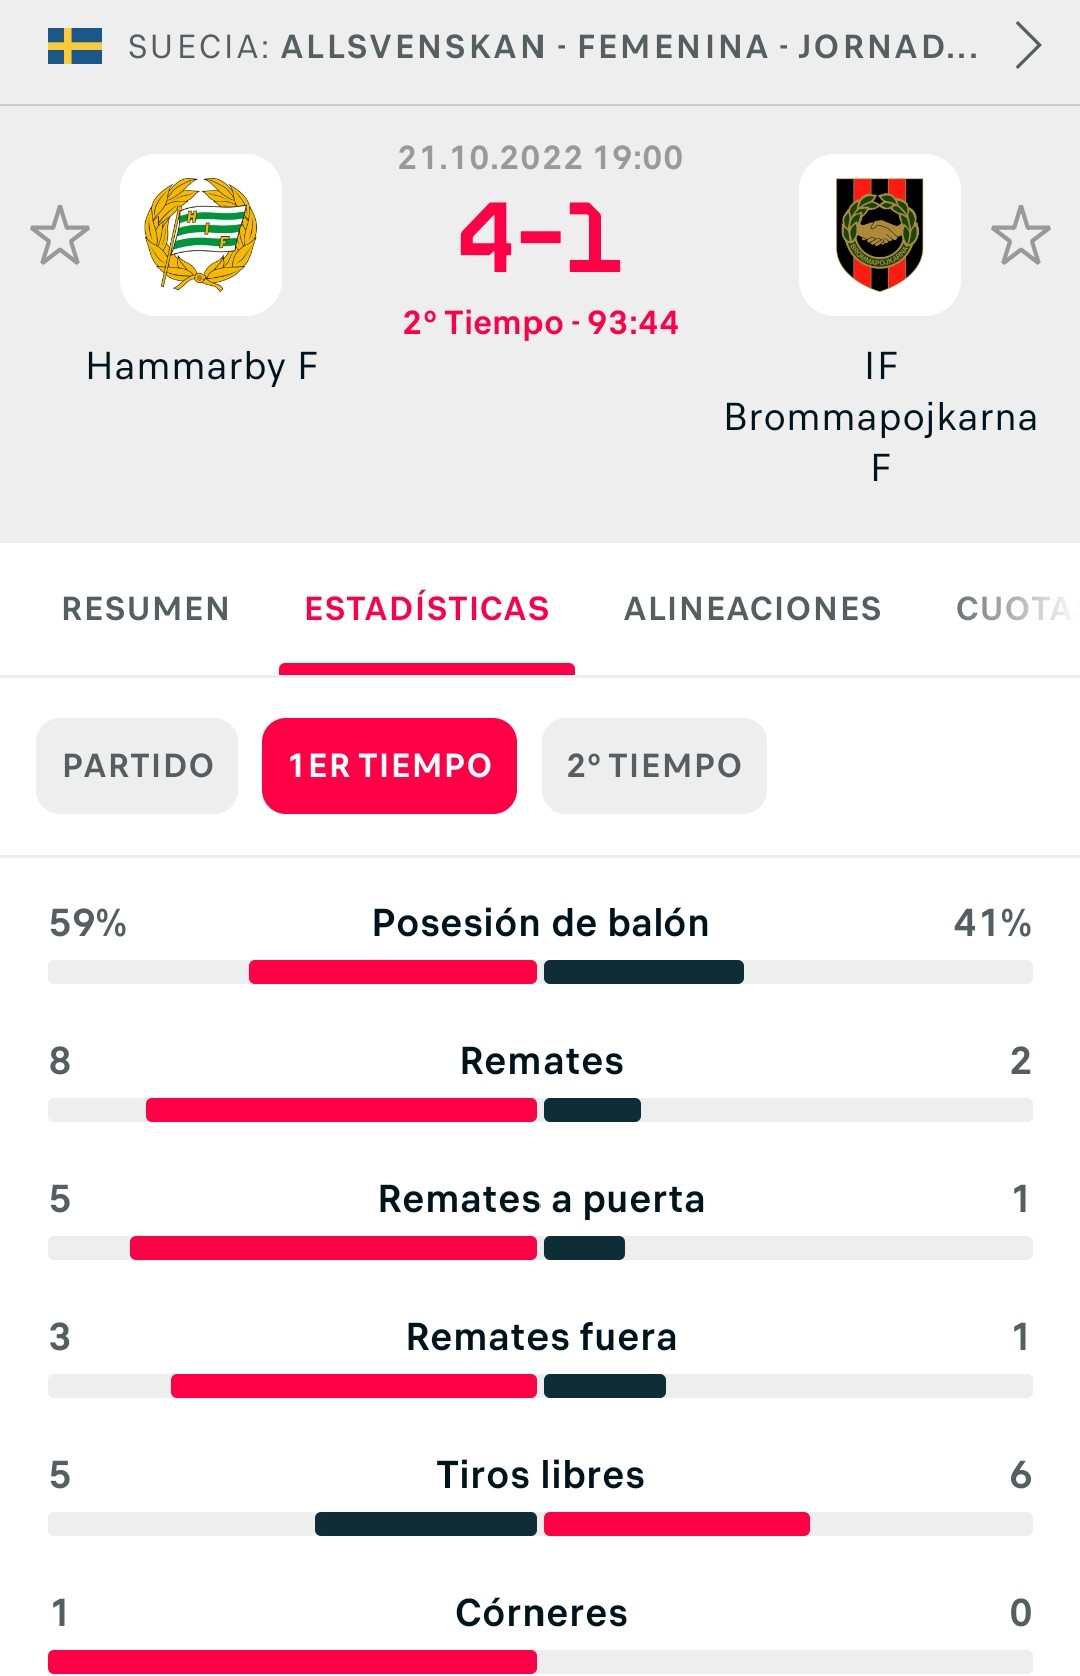Tap the Sweden flag icon
The image size is (1080, 1676).
tap(75, 46)
